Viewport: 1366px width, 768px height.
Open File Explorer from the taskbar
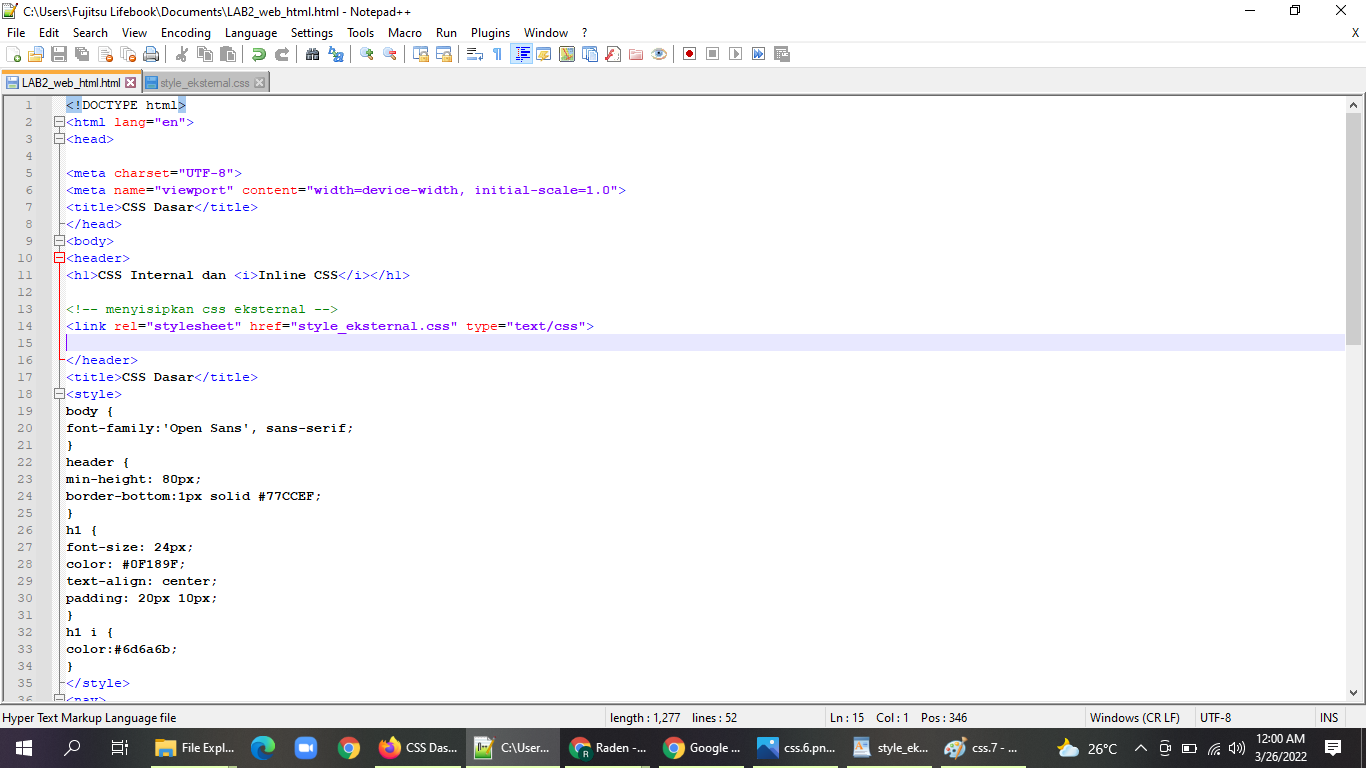click(195, 748)
